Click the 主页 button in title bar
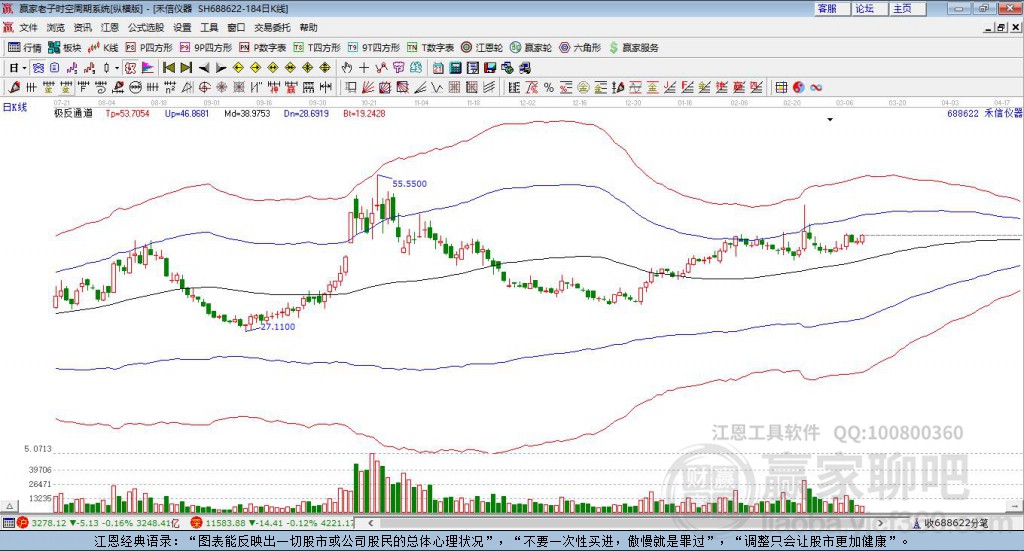Viewport: 1024px width, 551px height. (x=908, y=8)
